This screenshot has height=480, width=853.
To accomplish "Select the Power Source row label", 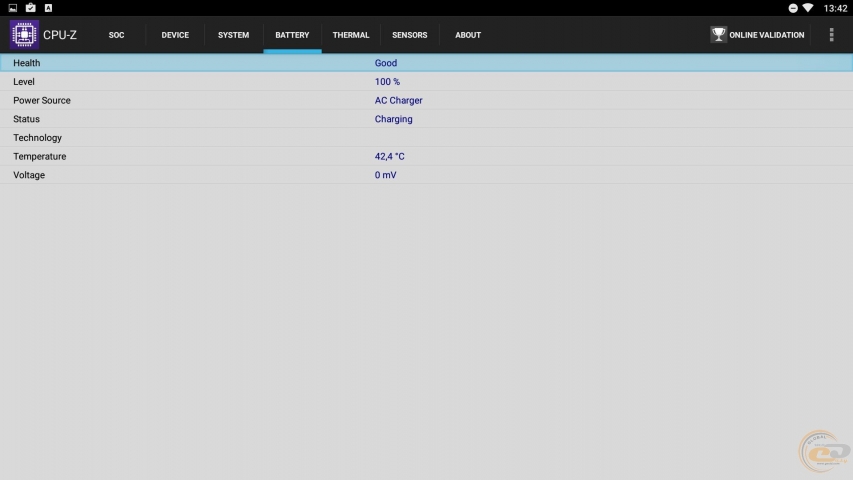I will [x=42, y=100].
